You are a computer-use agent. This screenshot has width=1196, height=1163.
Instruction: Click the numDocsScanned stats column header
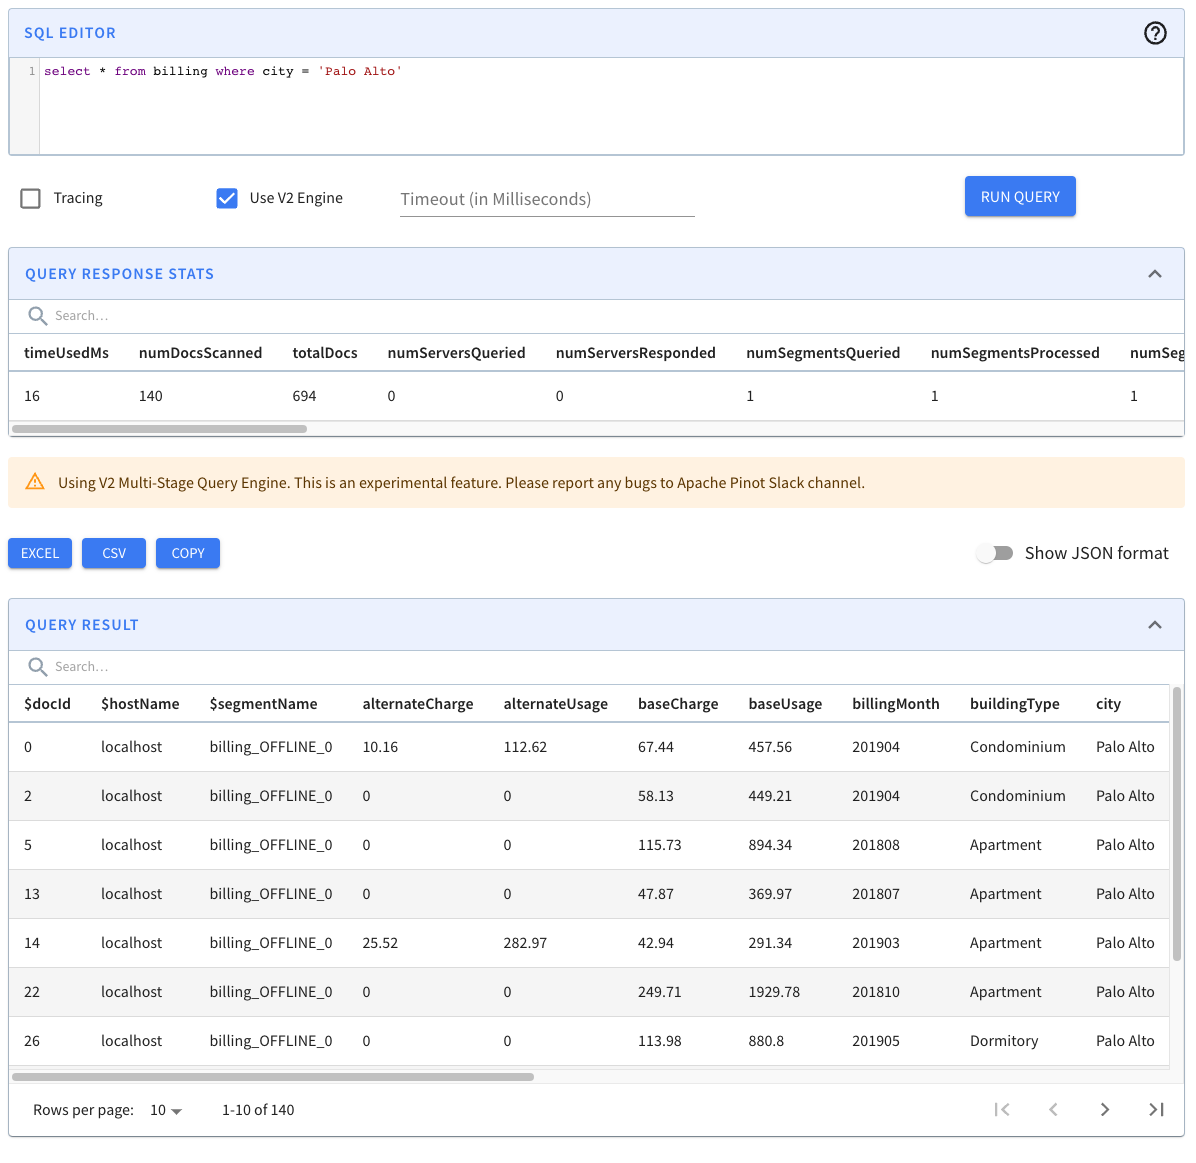201,353
